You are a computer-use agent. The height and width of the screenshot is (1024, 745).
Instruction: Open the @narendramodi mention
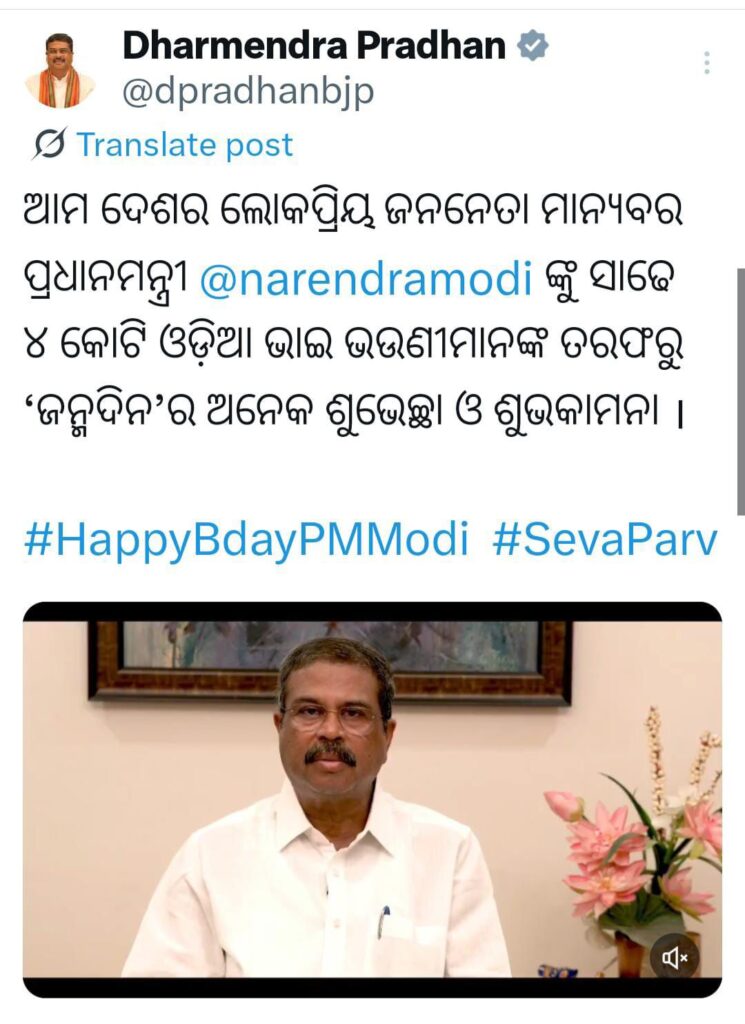point(366,280)
